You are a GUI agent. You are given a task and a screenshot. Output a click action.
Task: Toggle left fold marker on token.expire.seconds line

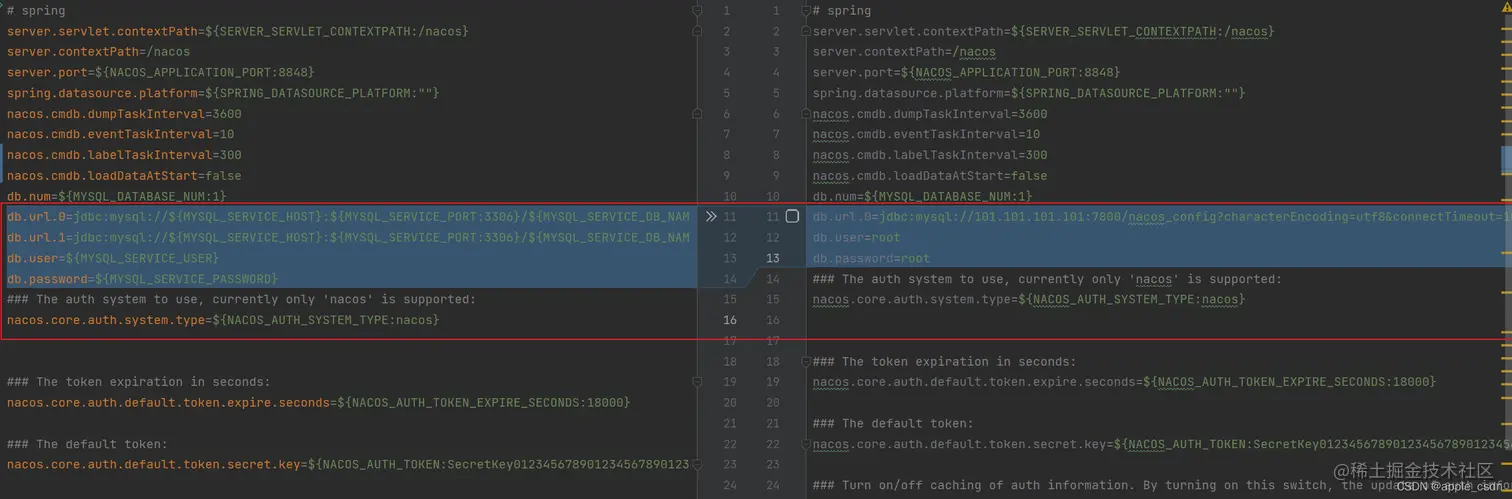pyautogui.click(x=697, y=381)
